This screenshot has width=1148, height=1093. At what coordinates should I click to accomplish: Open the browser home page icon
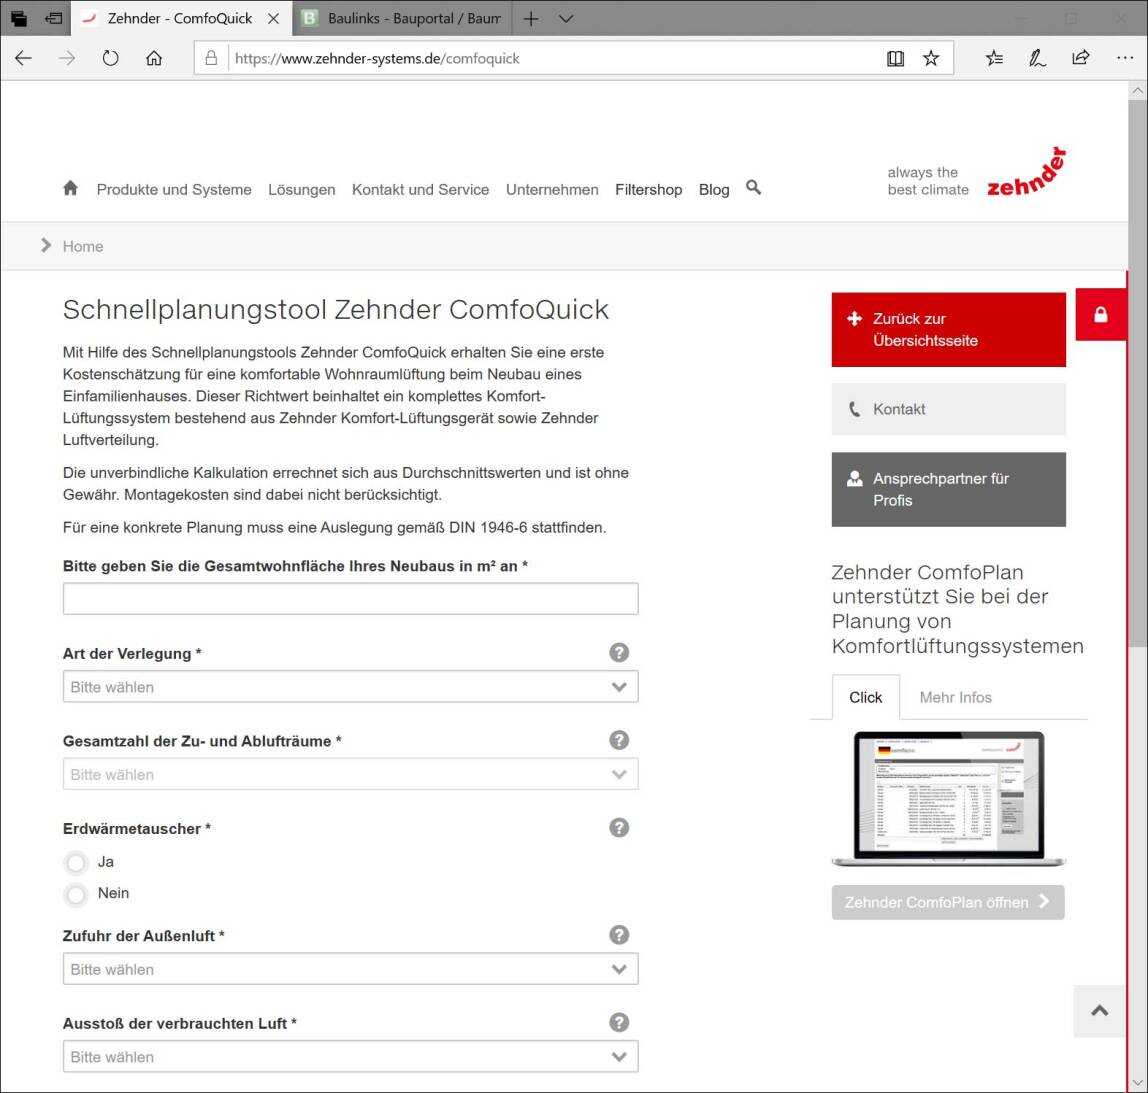pos(154,58)
